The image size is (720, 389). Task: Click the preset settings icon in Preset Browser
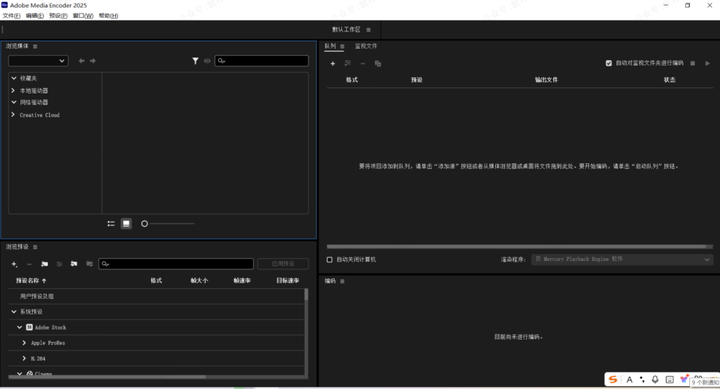tap(59, 264)
